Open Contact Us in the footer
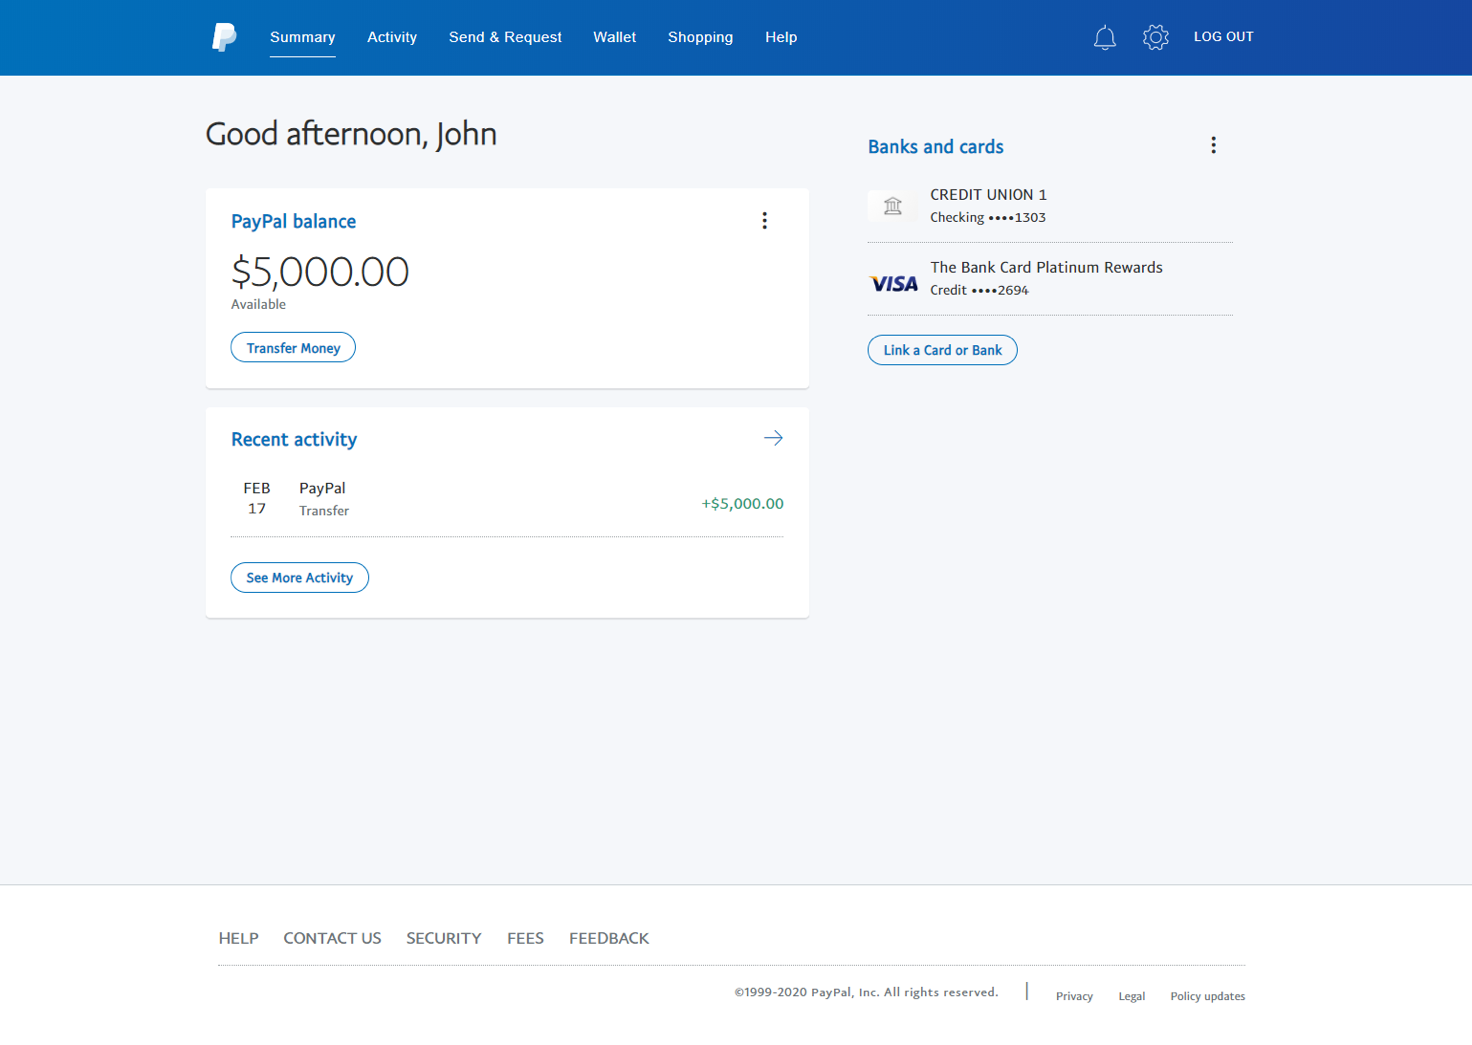Viewport: 1472px width, 1045px height. [332, 938]
